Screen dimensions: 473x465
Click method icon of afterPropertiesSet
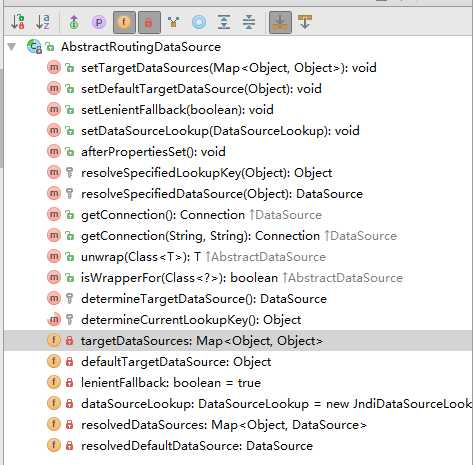click(x=54, y=152)
